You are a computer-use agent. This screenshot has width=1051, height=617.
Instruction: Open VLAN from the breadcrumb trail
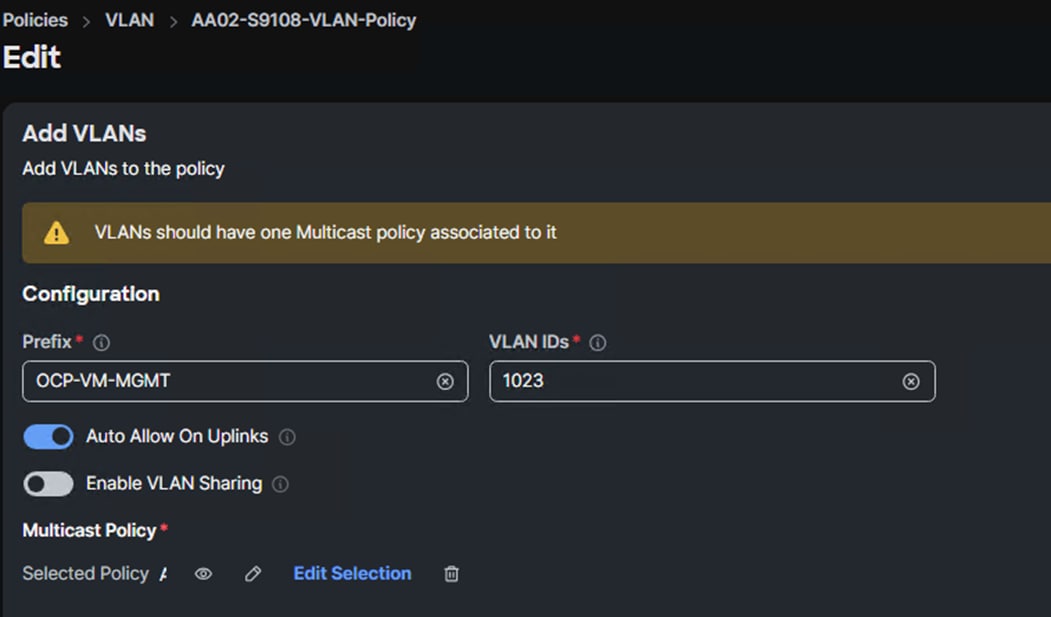tap(130, 19)
